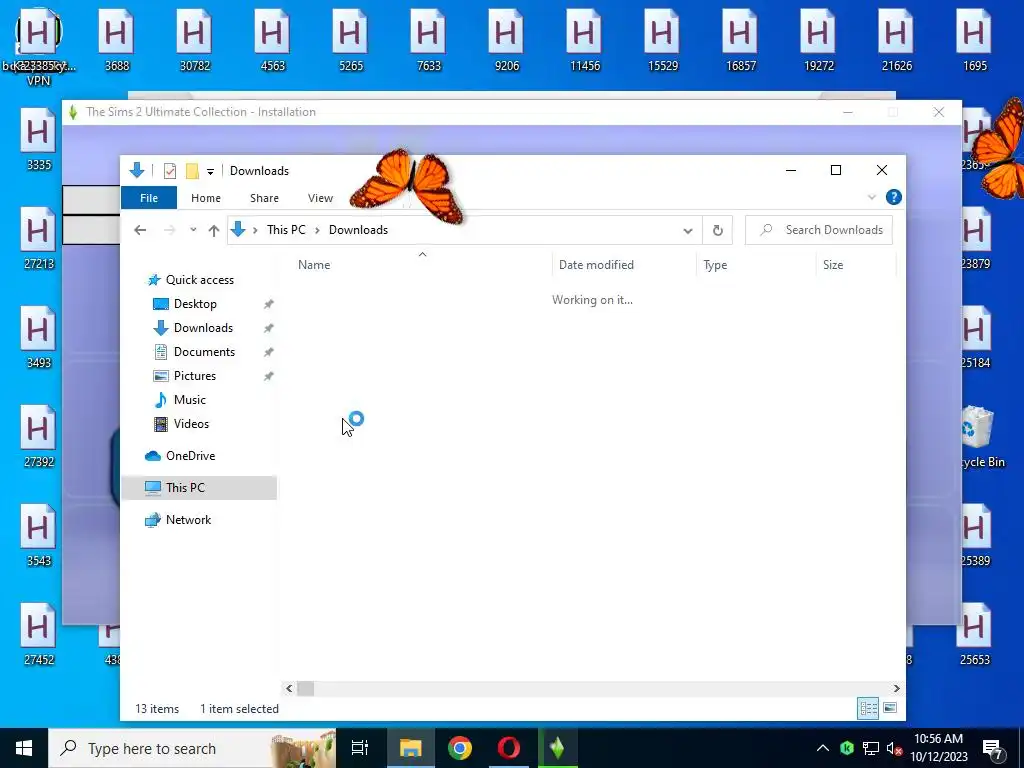The height and width of the screenshot is (768, 1024).
Task: Switch to Large icons view layout
Action: [x=889, y=708]
